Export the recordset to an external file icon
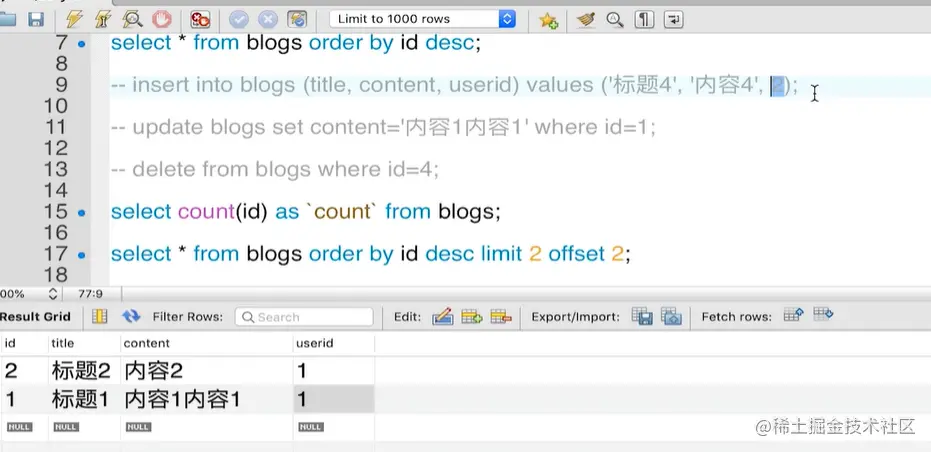The width and height of the screenshot is (931, 452). pyautogui.click(x=642, y=316)
